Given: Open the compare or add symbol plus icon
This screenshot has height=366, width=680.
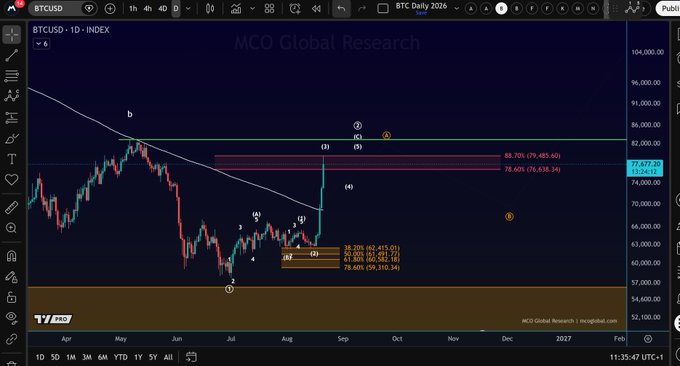Looking at the screenshot, I should pyautogui.click(x=110, y=9).
